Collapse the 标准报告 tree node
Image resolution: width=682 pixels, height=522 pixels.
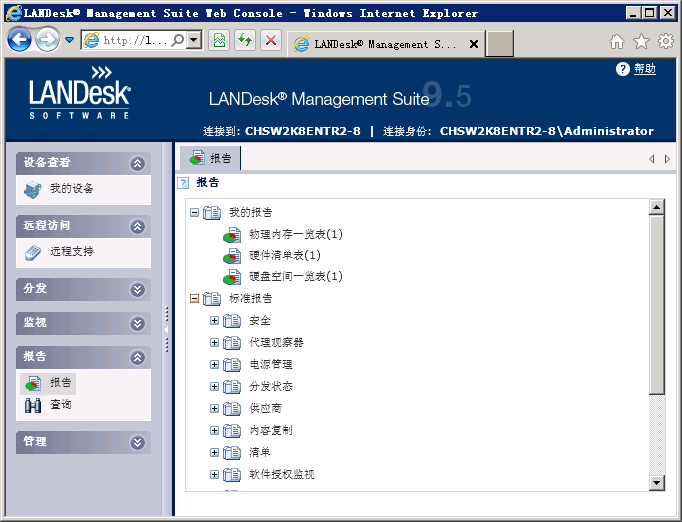(x=194, y=298)
